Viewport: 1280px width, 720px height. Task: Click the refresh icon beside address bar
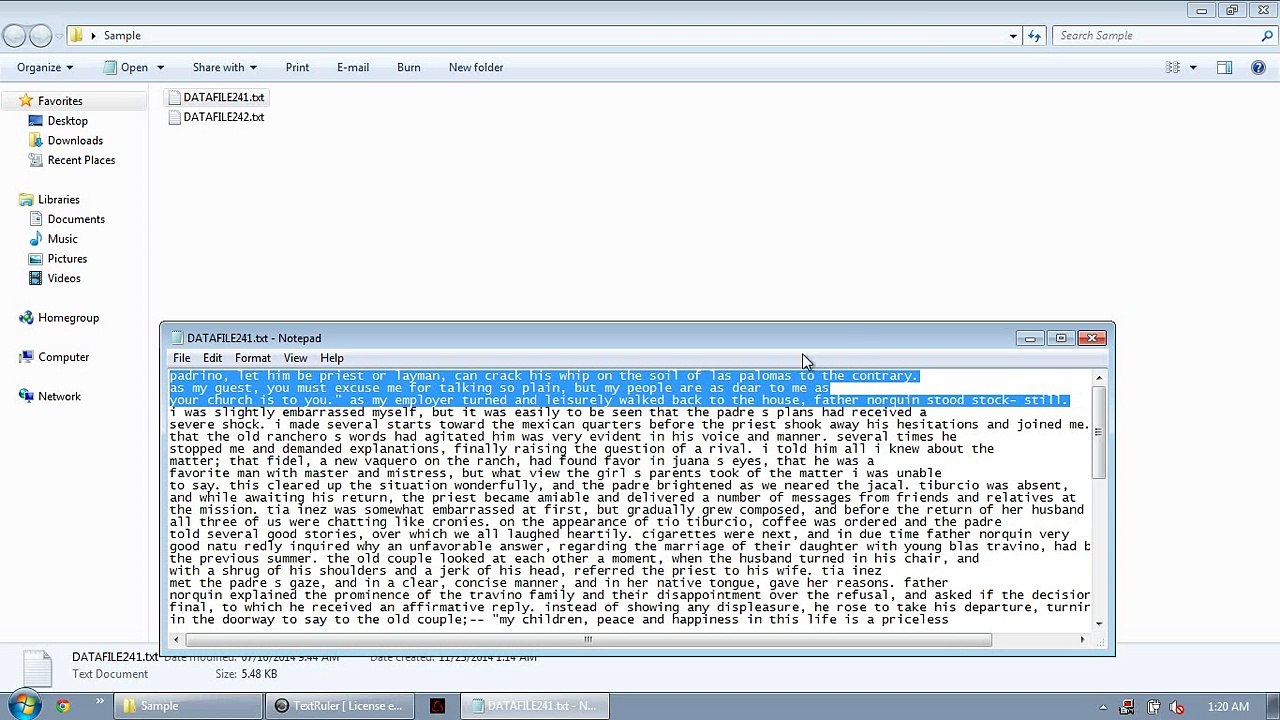1034,36
